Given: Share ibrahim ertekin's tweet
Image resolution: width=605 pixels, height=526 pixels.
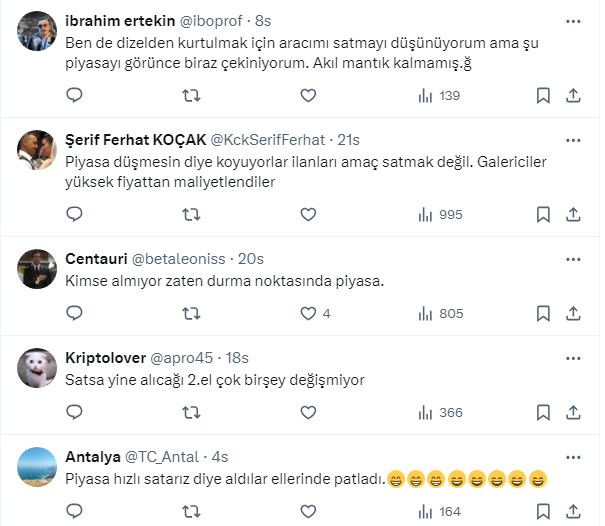Looking at the screenshot, I should click(573, 96).
